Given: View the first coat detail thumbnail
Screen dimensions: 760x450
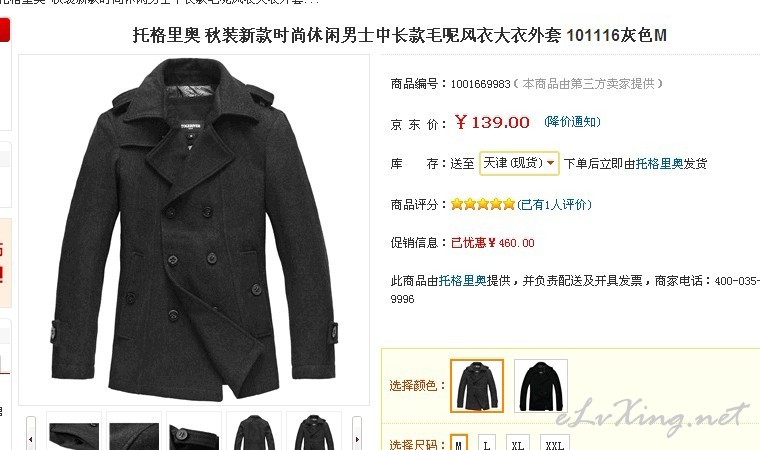Looking at the screenshot, I should [74, 432].
